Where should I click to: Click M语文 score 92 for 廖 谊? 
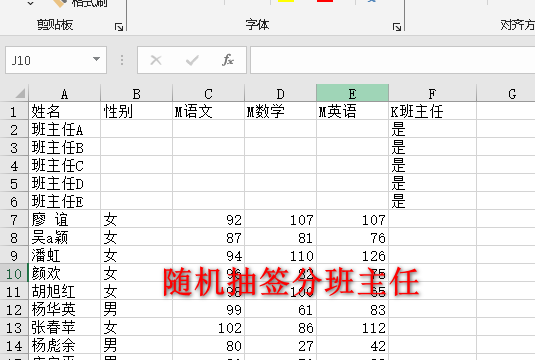208,219
